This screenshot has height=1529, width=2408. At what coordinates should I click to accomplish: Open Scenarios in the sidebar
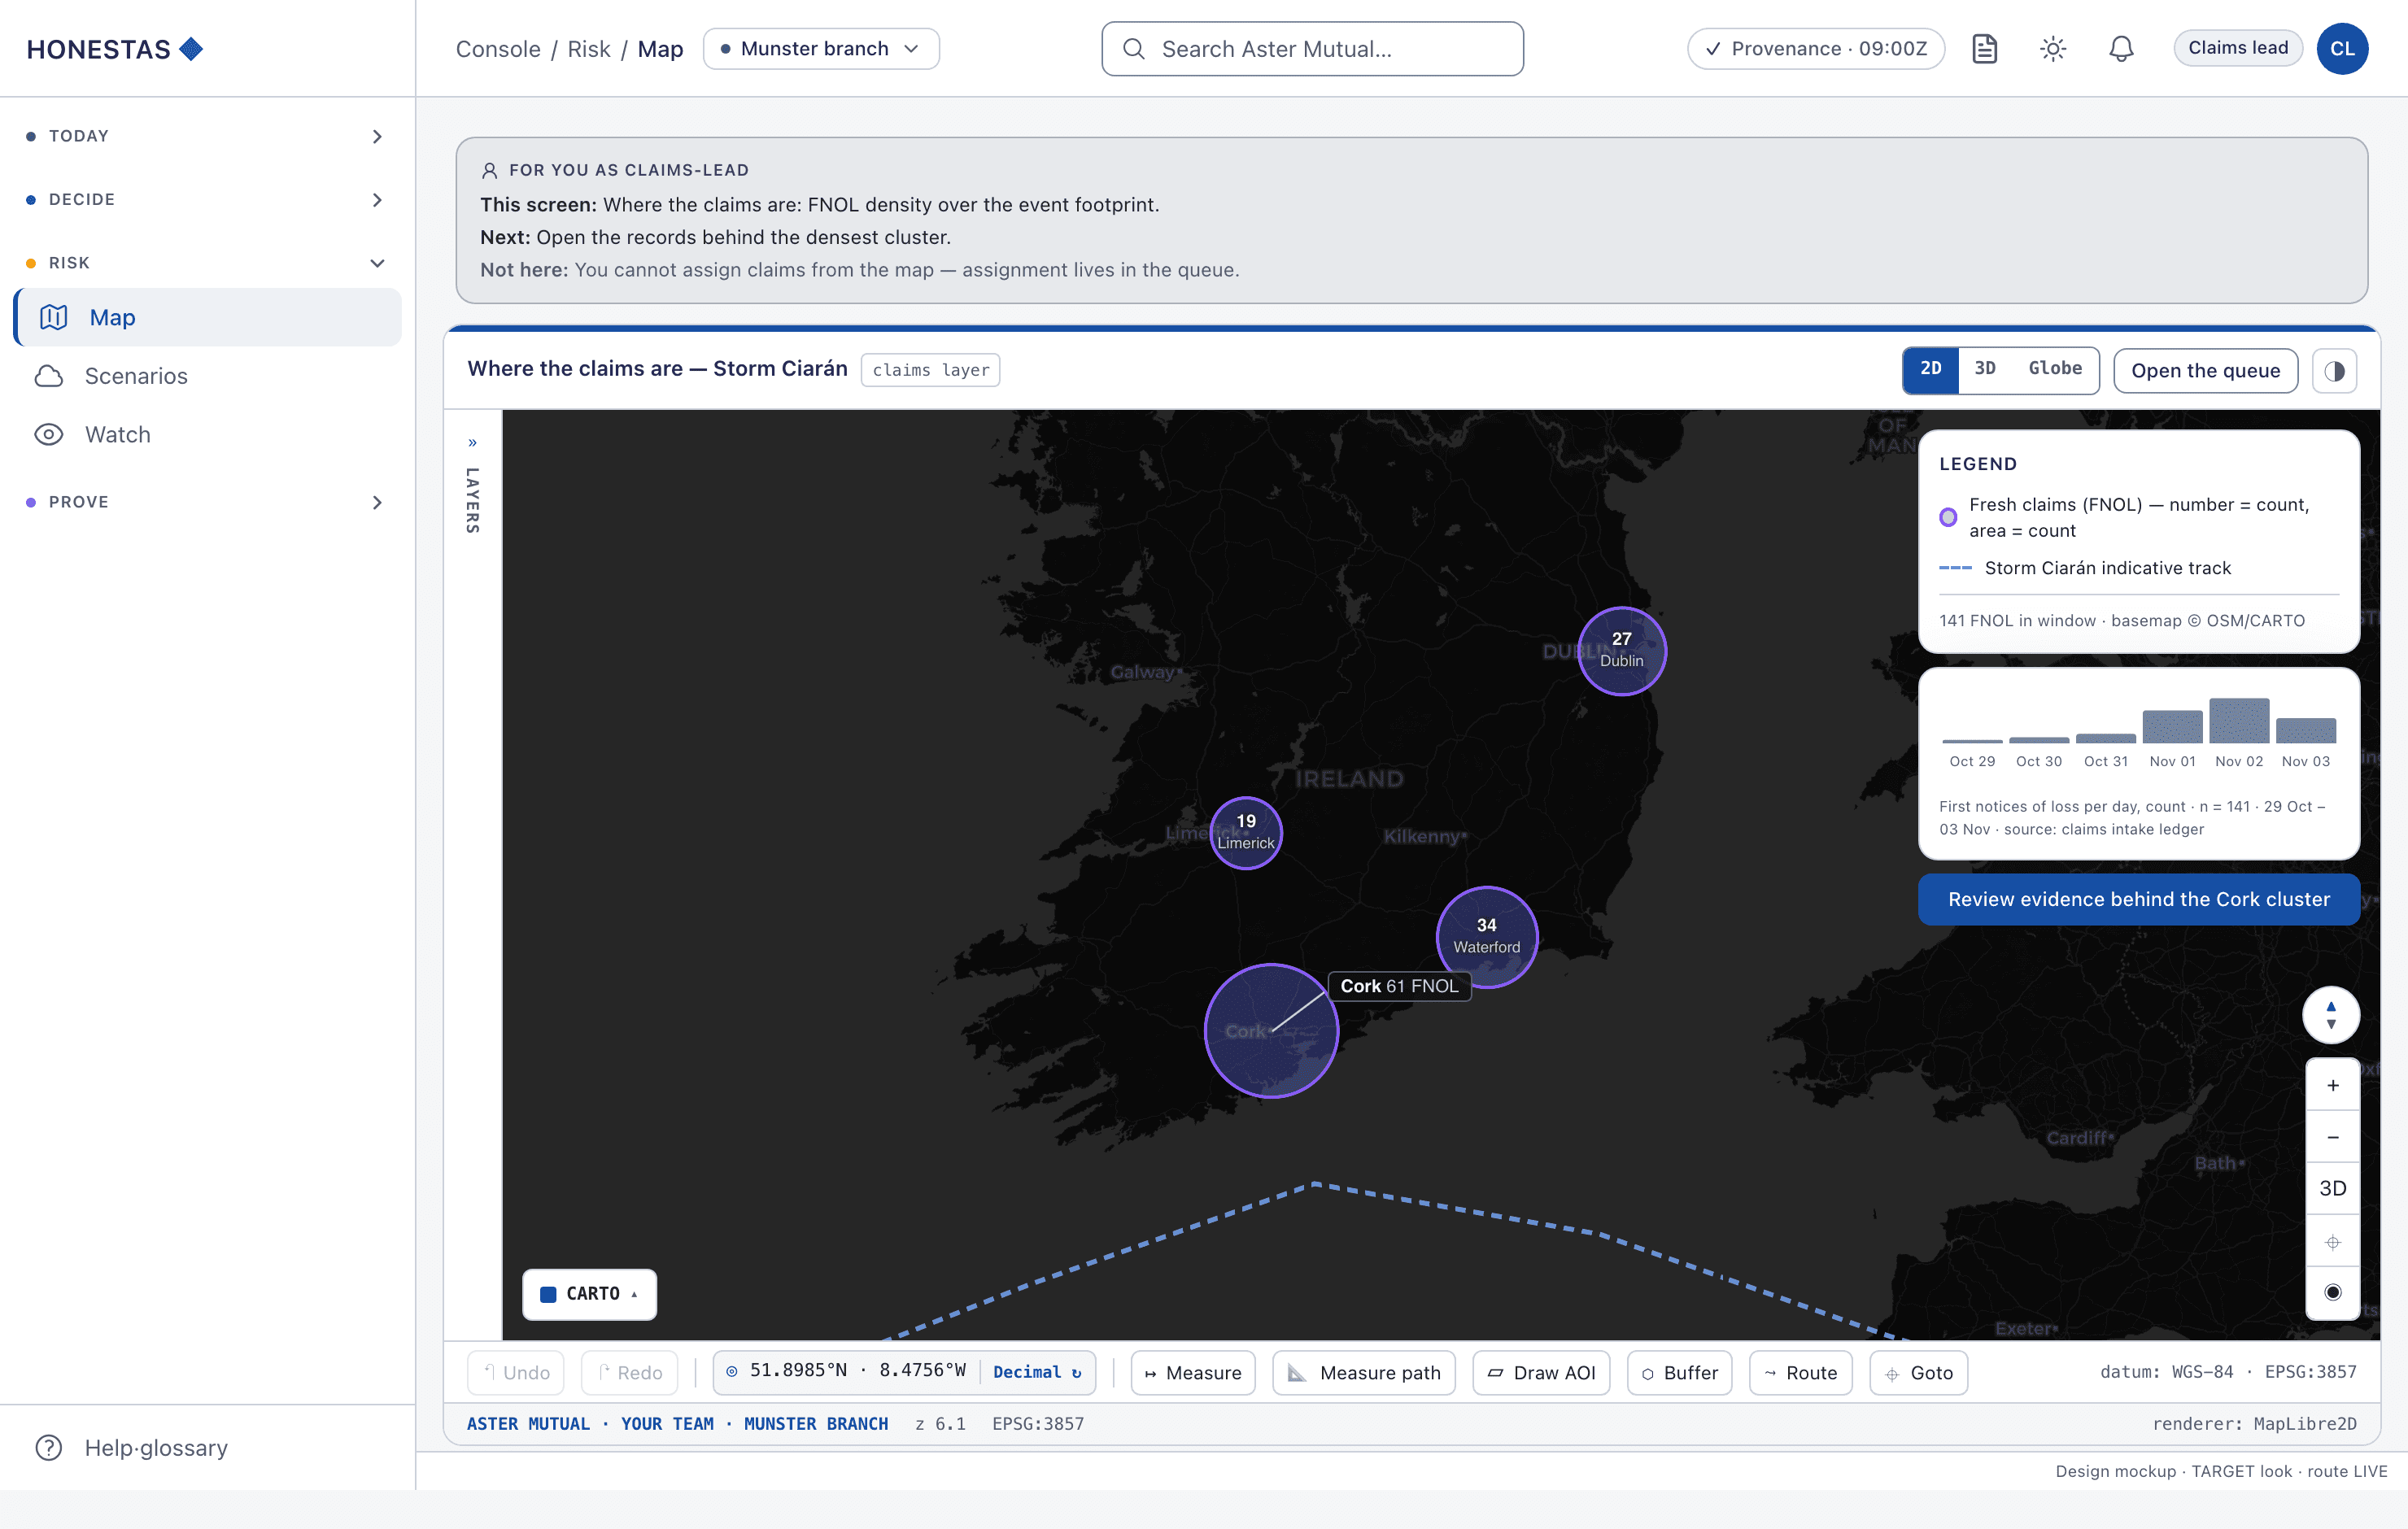coord(208,376)
